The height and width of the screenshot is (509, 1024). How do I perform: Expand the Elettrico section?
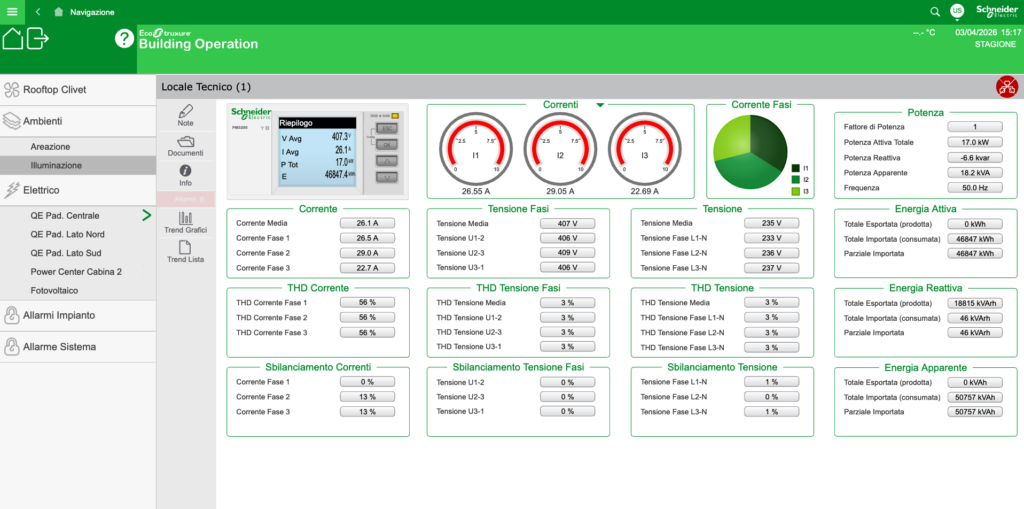(42, 189)
